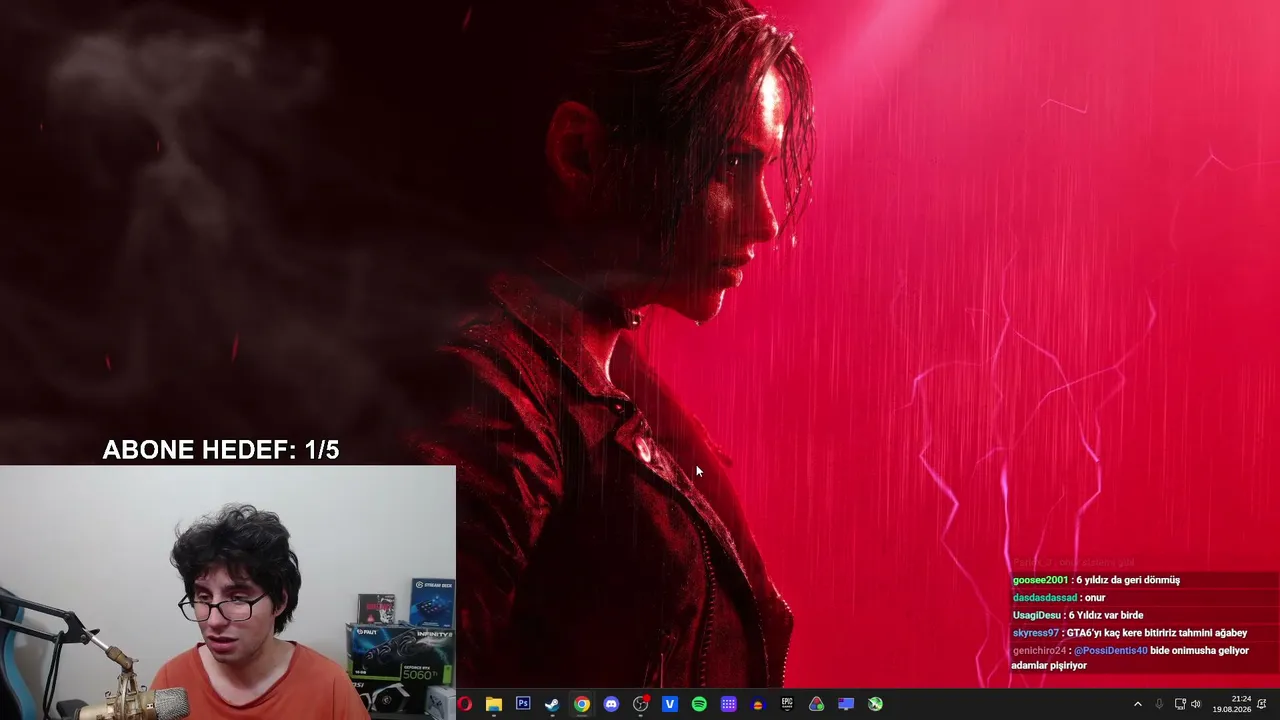
Task: Launch Epic Games from the taskbar
Action: (787, 704)
